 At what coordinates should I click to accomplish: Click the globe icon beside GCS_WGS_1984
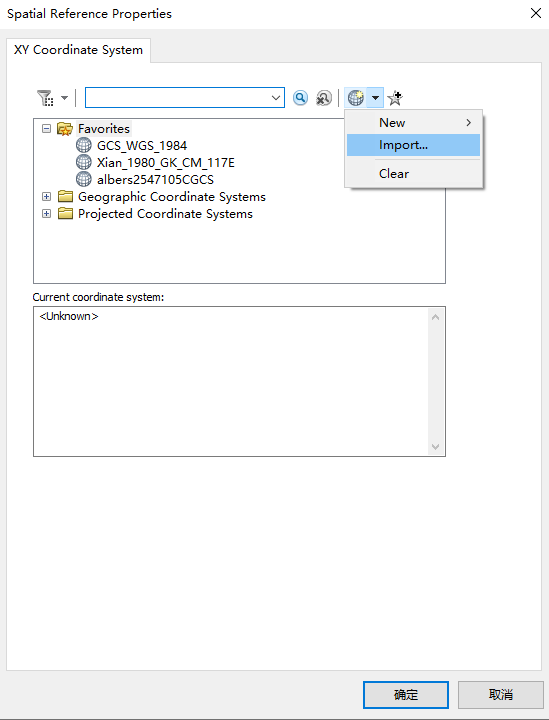[x=84, y=146]
